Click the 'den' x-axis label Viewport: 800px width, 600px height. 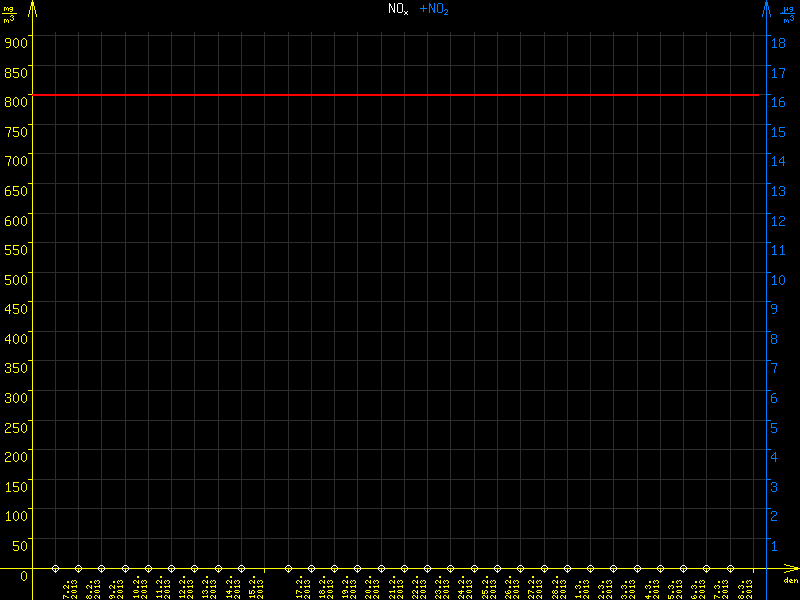(x=789, y=581)
